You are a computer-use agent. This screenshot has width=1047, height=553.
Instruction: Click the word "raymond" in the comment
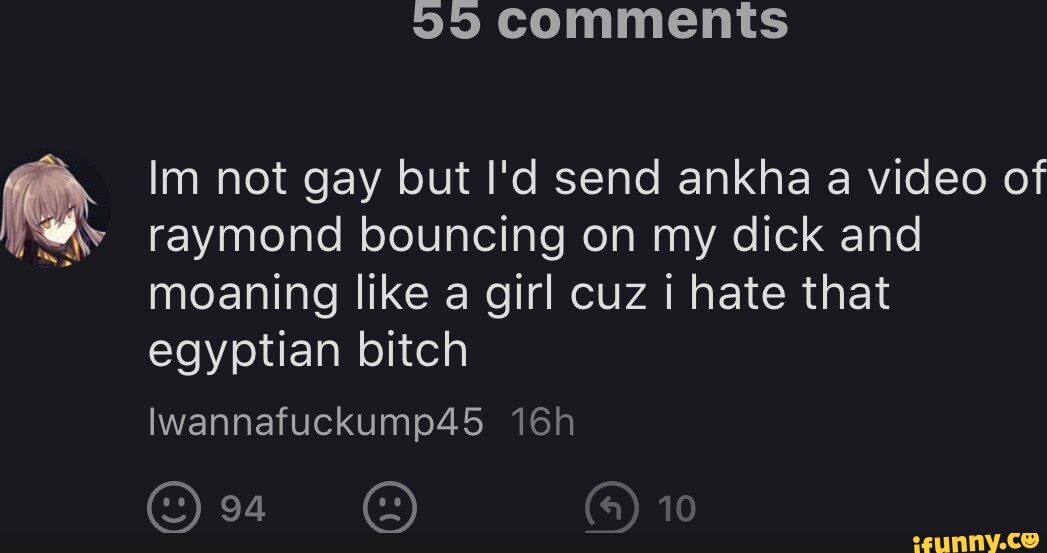(x=244, y=238)
